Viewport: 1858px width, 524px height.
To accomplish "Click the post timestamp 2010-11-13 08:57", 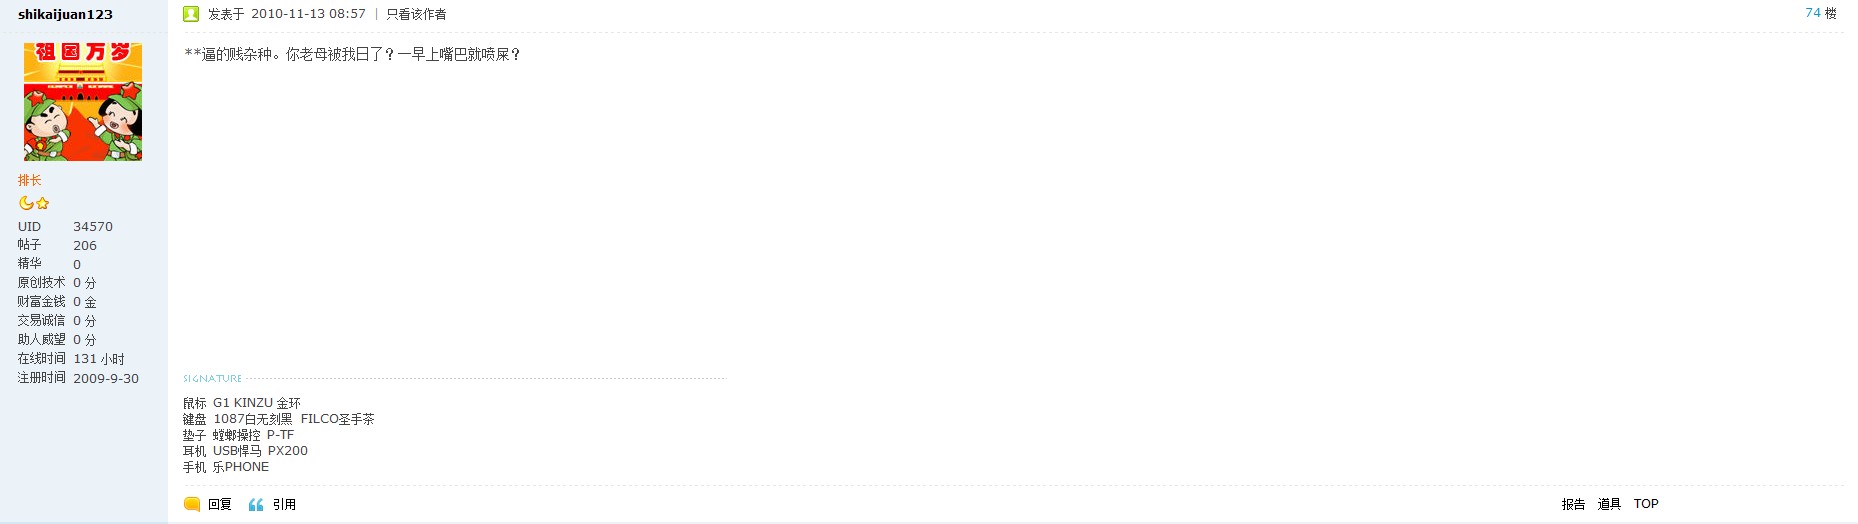I will point(308,14).
